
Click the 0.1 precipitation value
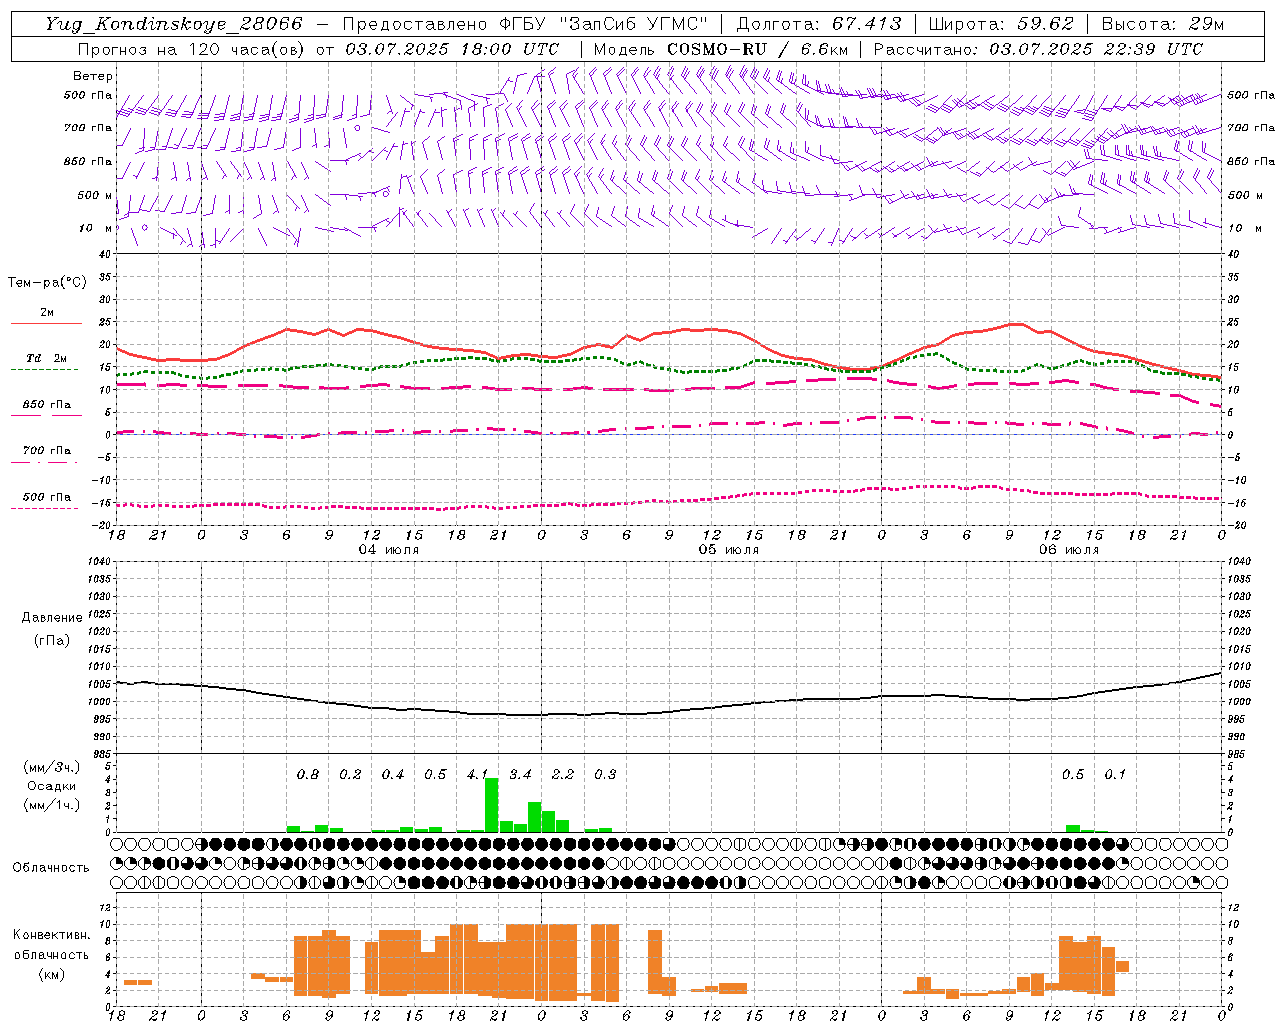point(1115,774)
